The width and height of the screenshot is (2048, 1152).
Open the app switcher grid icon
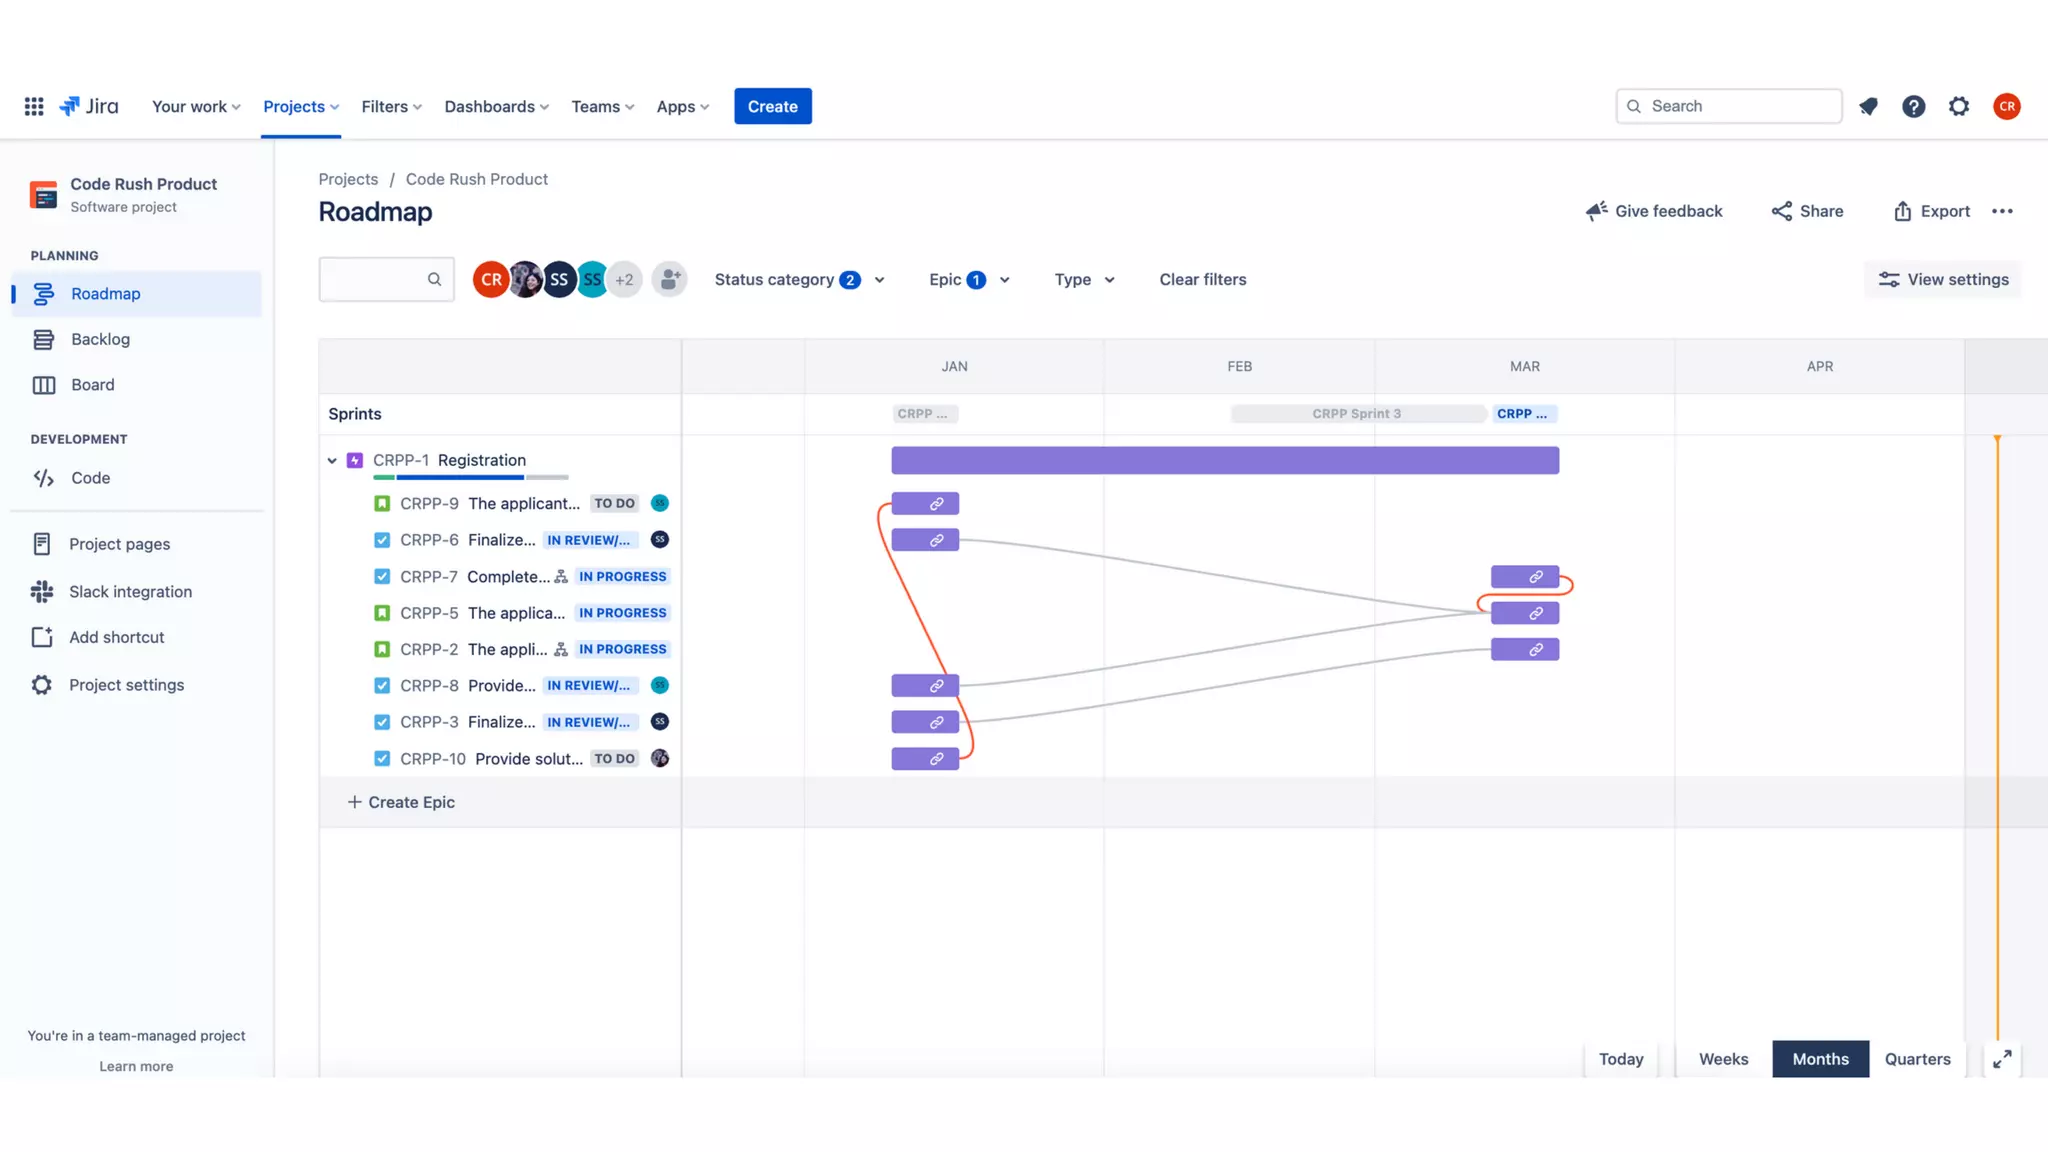[34, 106]
